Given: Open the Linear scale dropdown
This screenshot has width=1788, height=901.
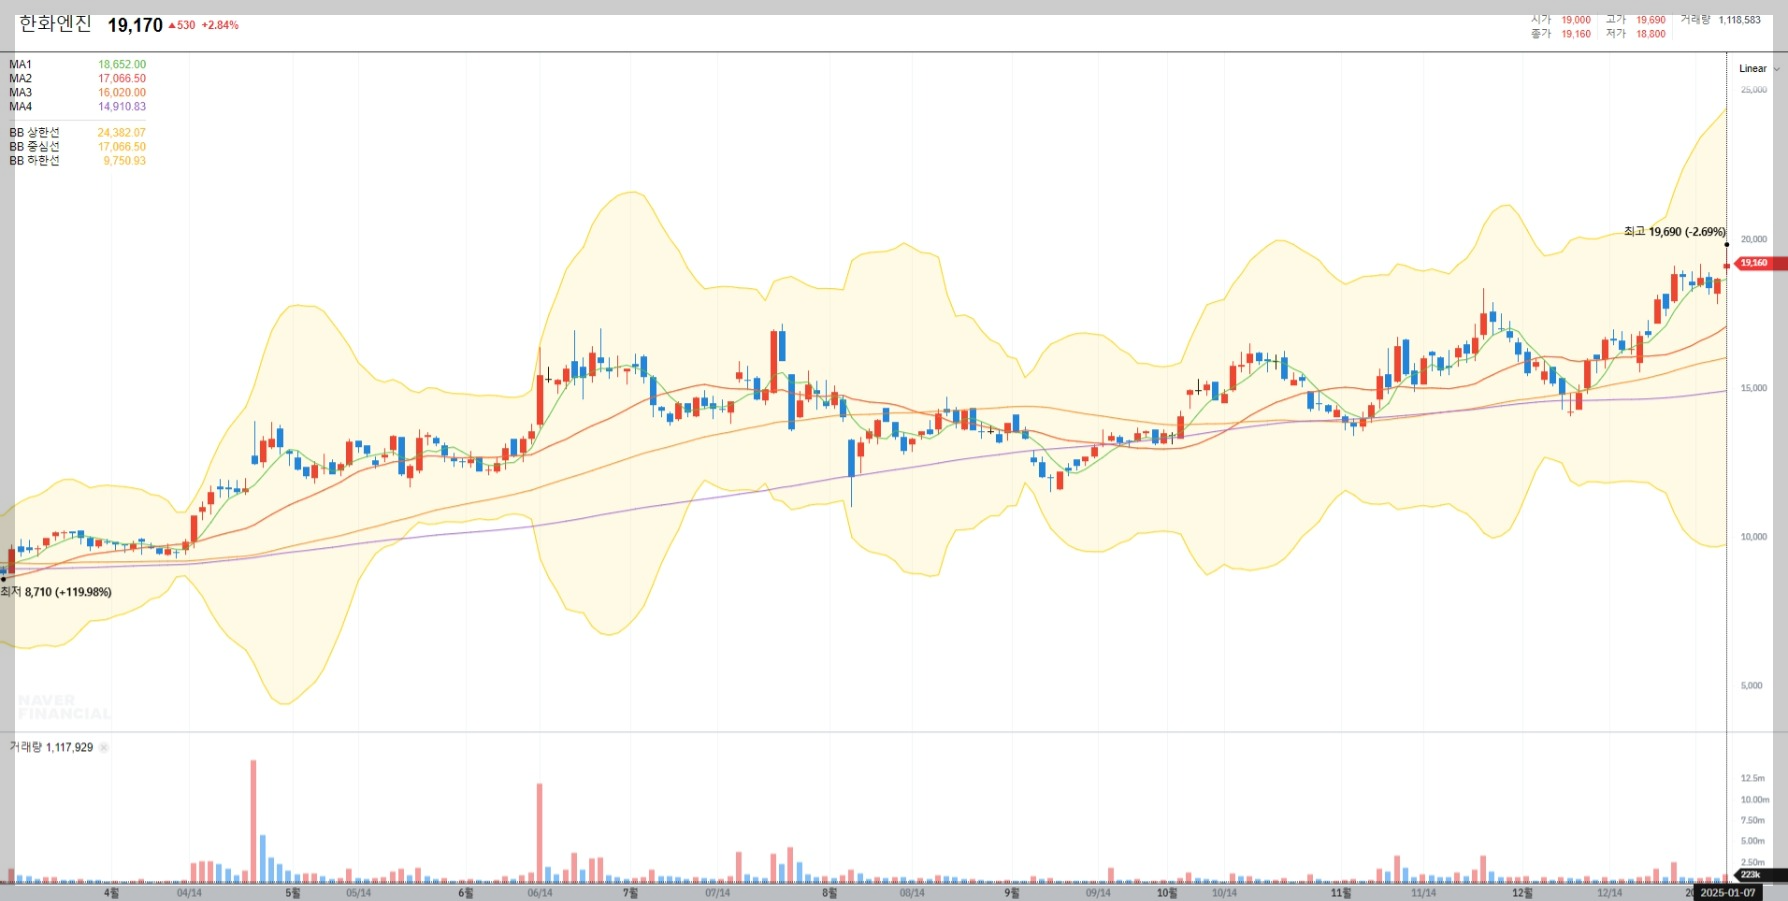Looking at the screenshot, I should pyautogui.click(x=1759, y=69).
